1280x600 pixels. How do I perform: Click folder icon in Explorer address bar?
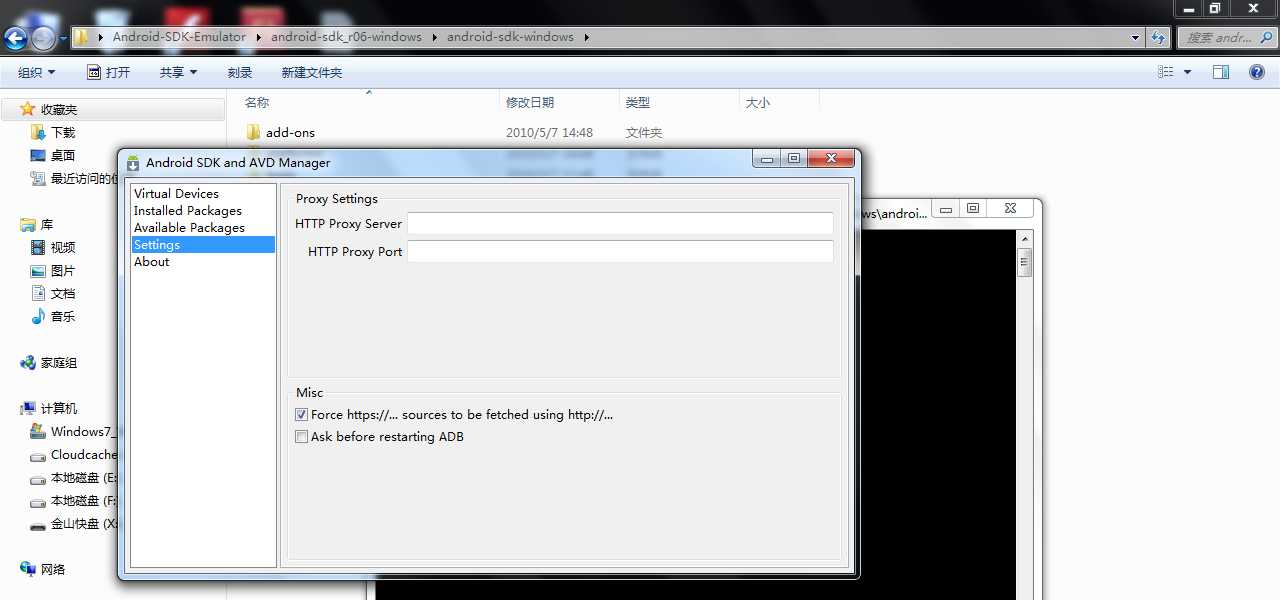pos(82,37)
